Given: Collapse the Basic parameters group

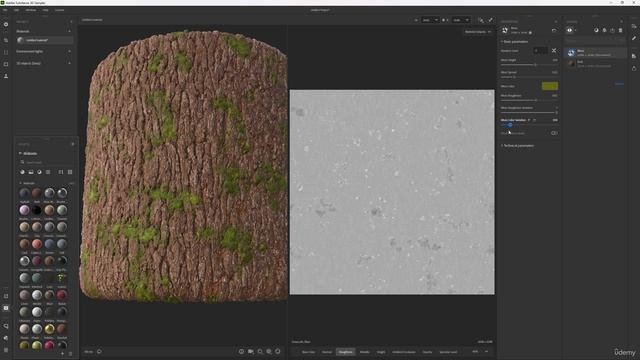Looking at the screenshot, I should pyautogui.click(x=515, y=42).
